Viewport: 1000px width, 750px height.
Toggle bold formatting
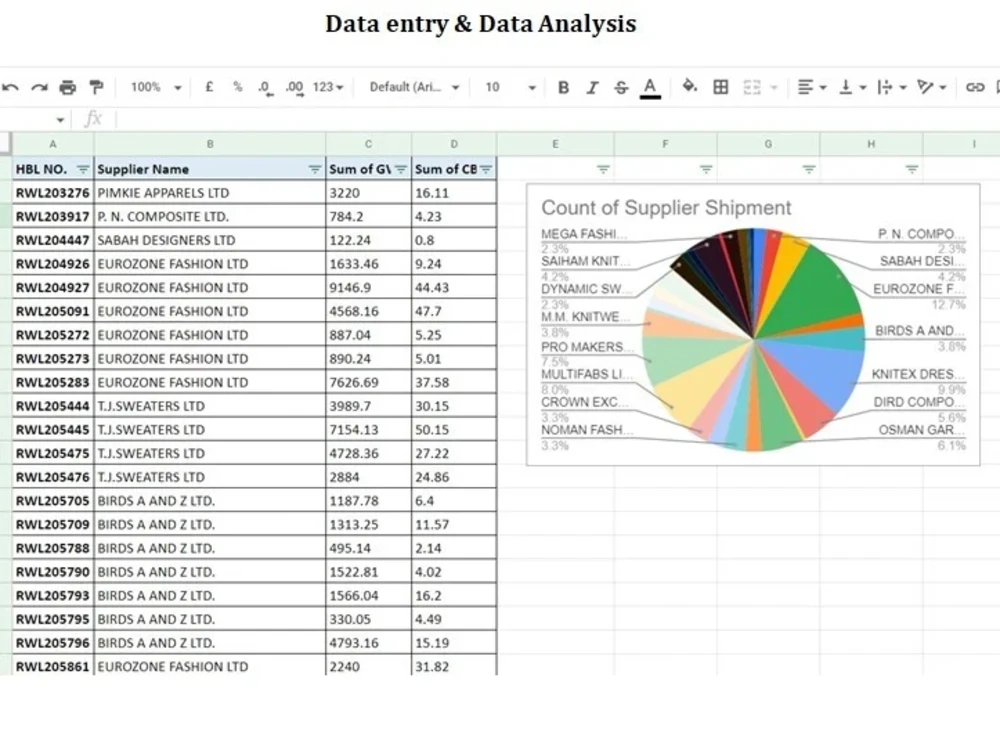tap(563, 87)
